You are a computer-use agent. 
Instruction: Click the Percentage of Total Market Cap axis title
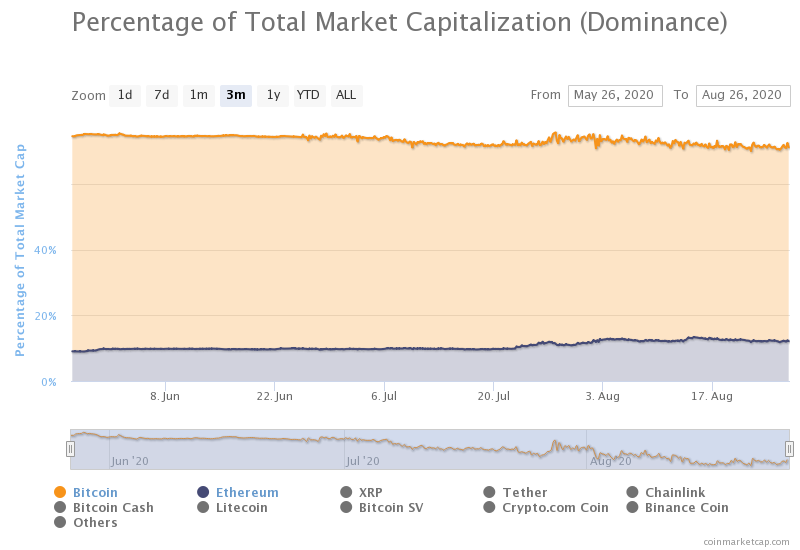tap(20, 250)
